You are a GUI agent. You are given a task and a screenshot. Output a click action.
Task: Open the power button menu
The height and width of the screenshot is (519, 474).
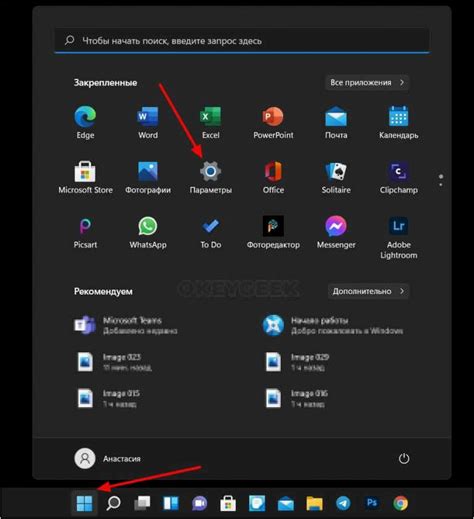point(404,458)
